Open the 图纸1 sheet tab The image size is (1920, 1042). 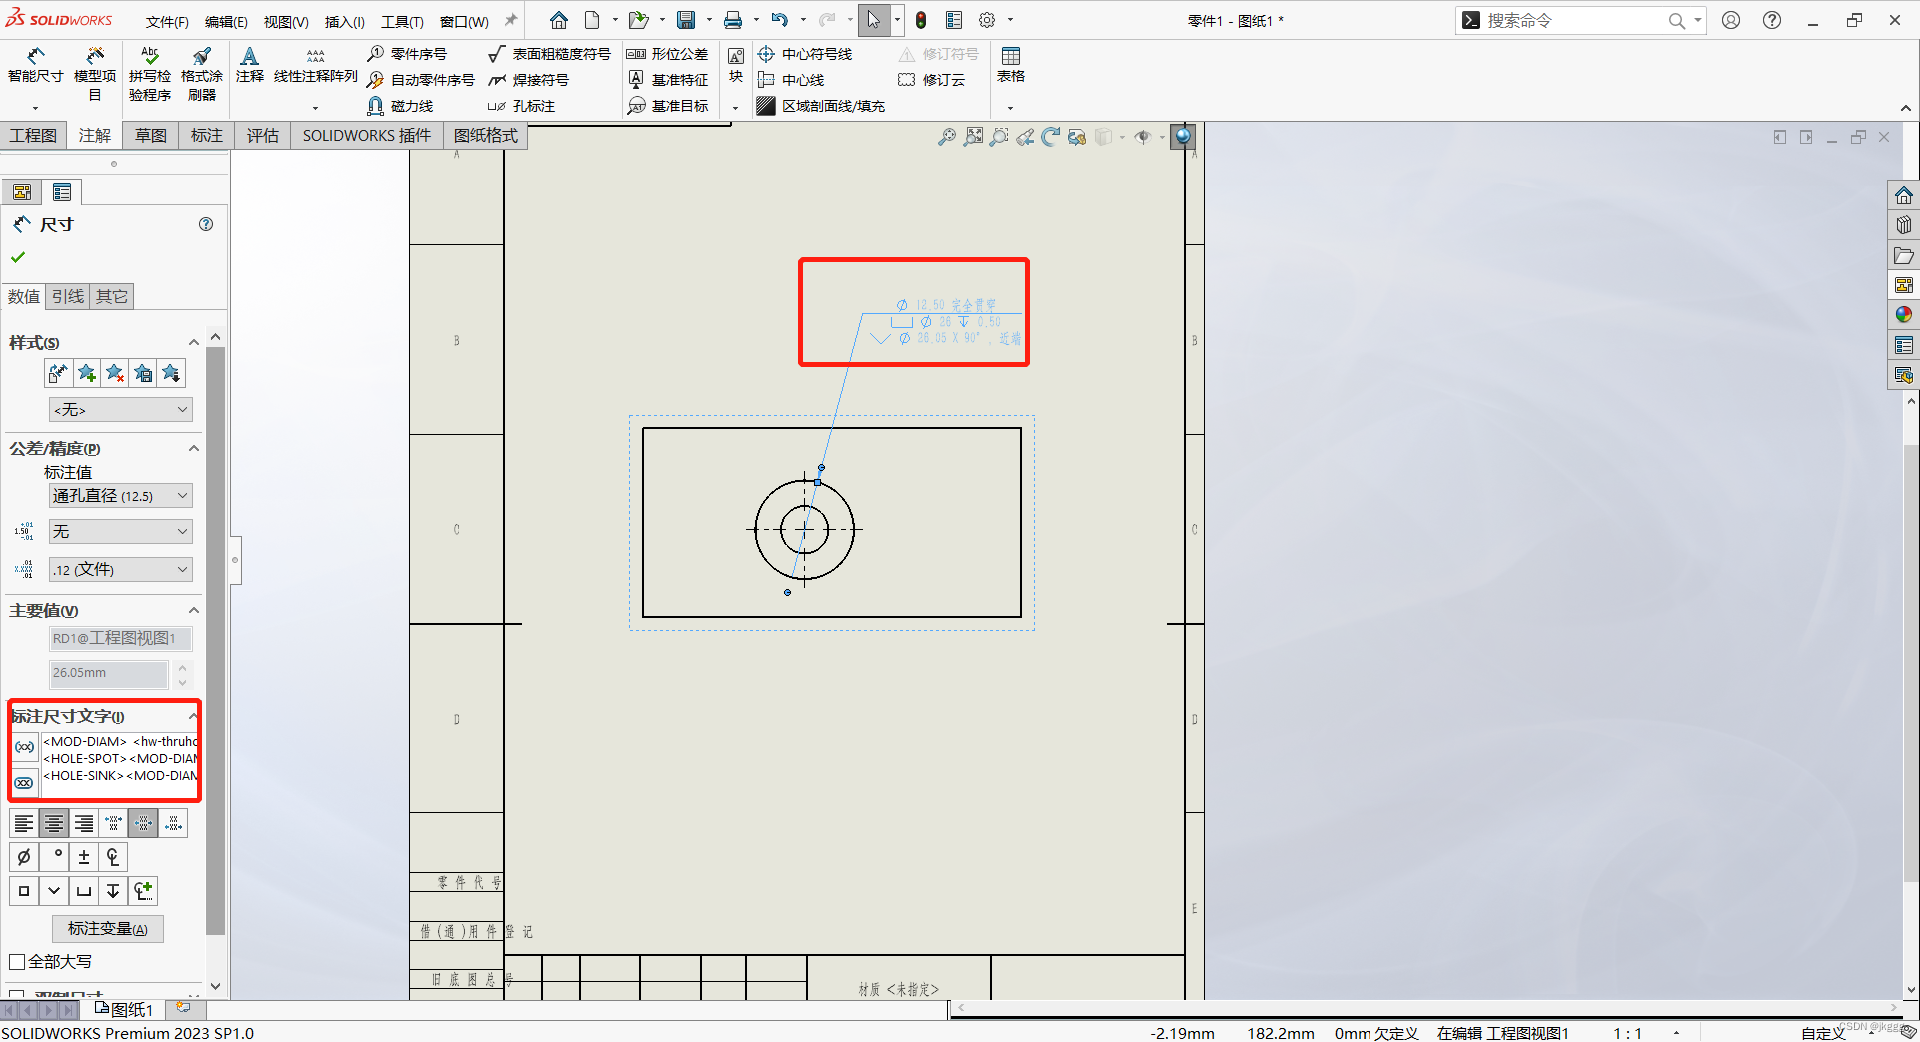pos(124,1010)
